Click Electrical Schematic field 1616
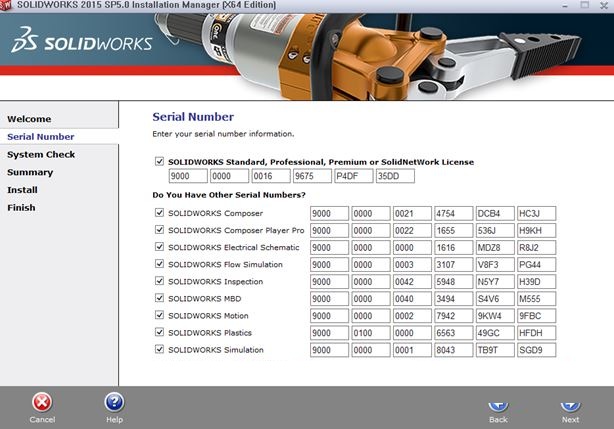The width and height of the screenshot is (614, 429). click(x=454, y=248)
